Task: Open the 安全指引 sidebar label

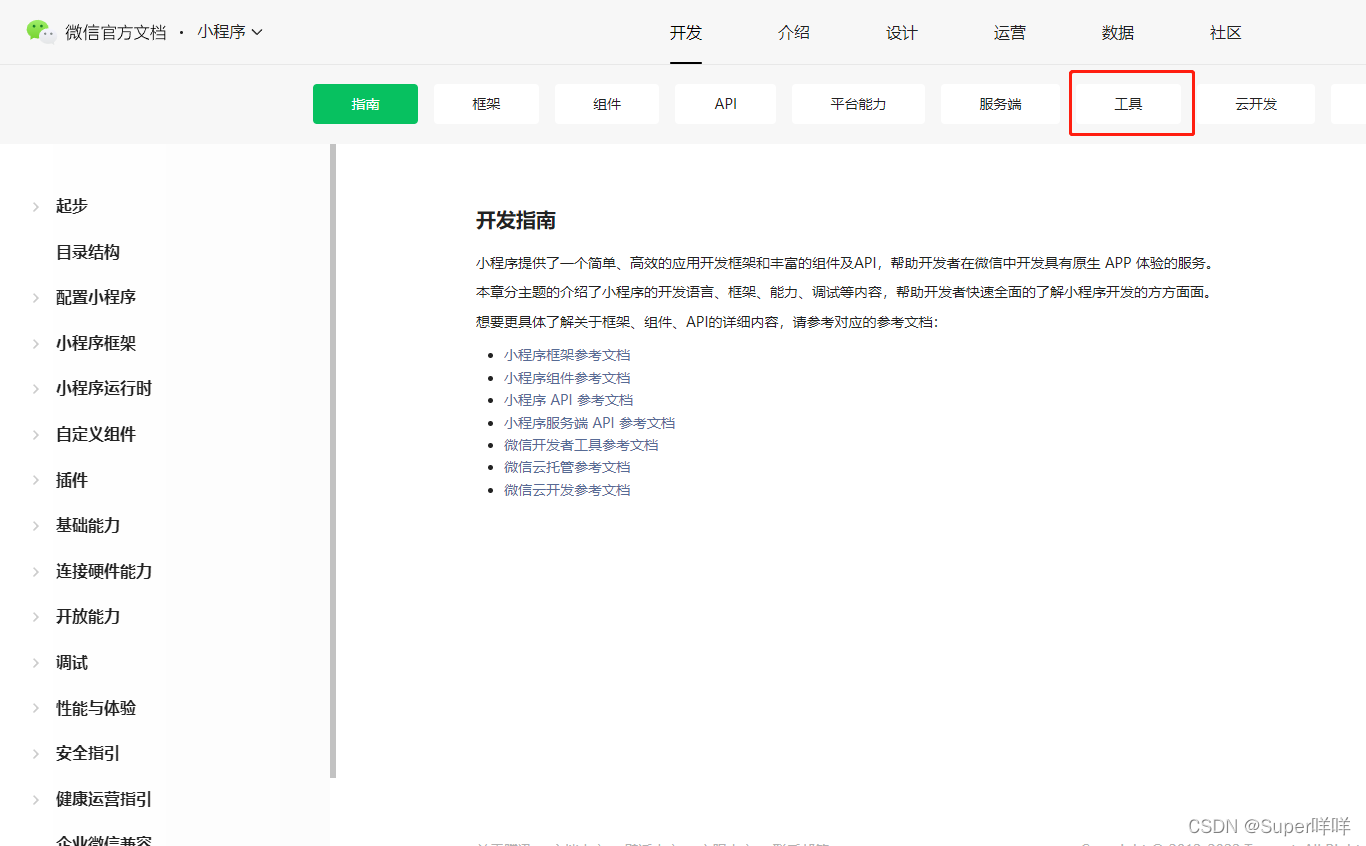Action: pyautogui.click(x=88, y=754)
